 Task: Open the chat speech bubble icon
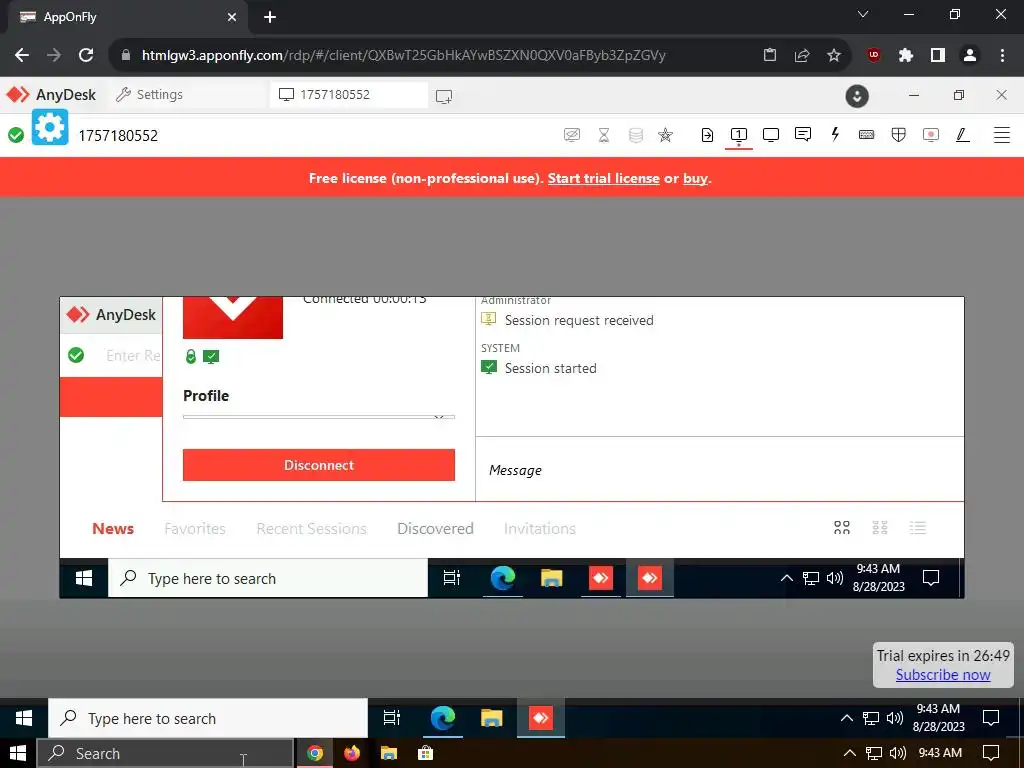pos(803,135)
